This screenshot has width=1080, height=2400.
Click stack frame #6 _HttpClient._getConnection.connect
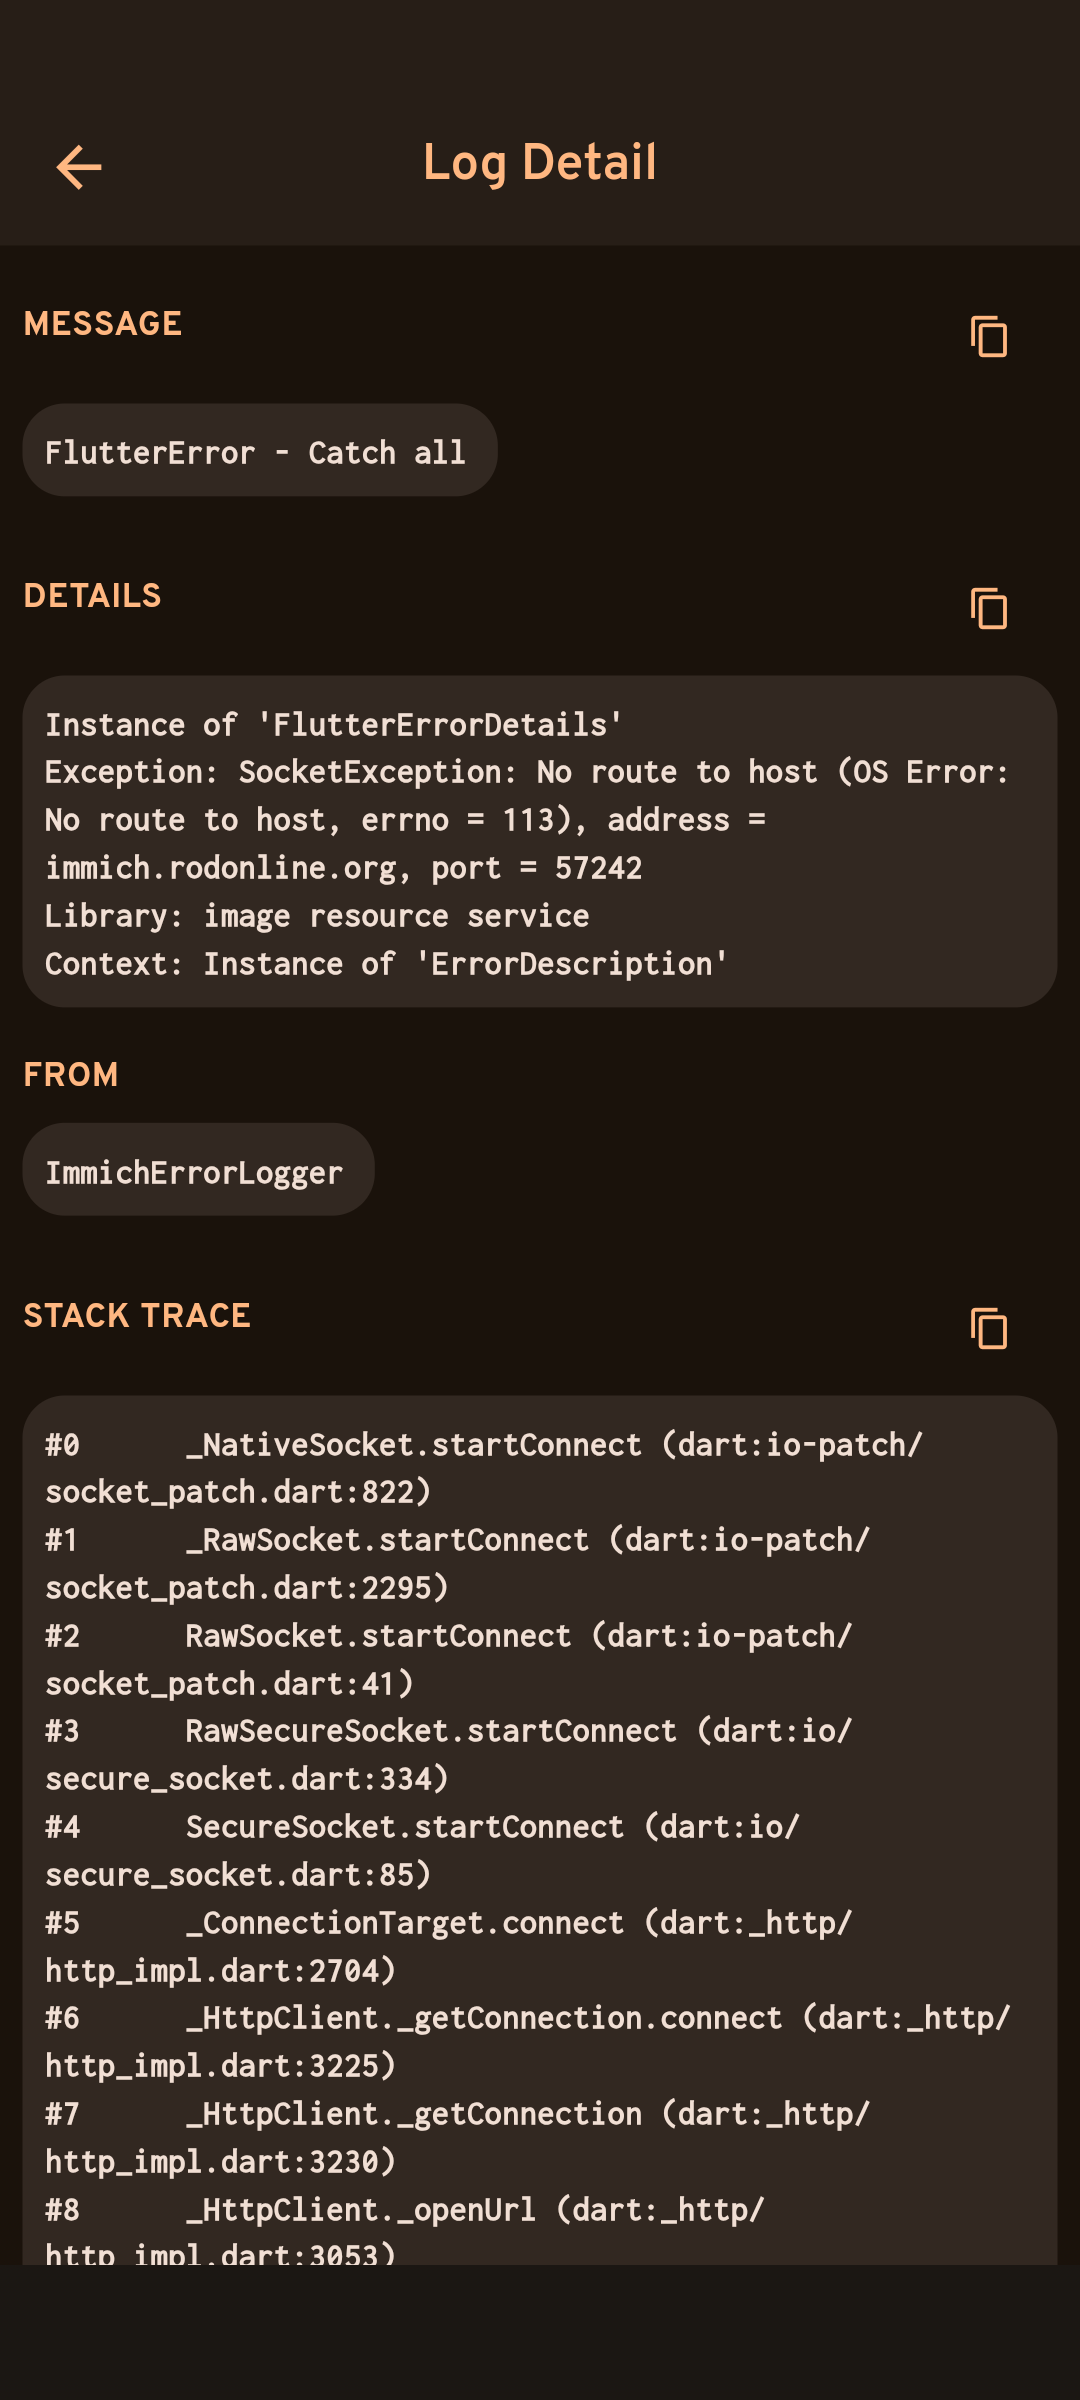pos(484,2018)
